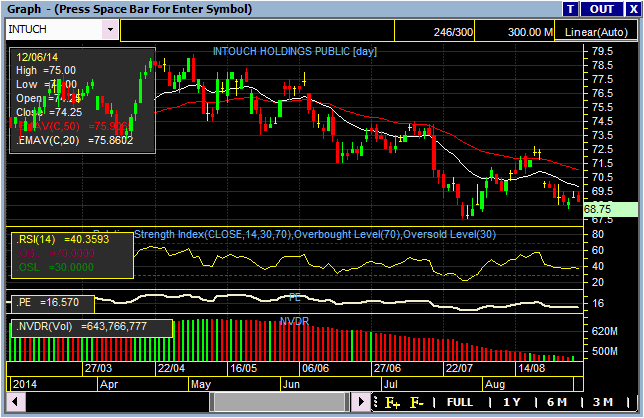
Task: Click the .PE =16.570 label
Action: 47,303
